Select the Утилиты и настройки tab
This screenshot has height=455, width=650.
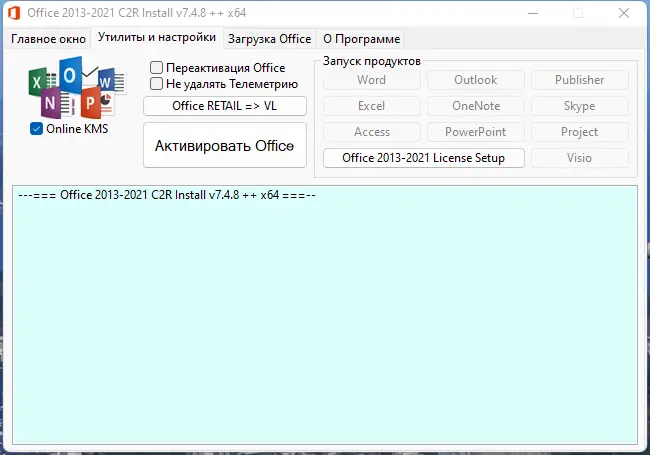click(157, 38)
